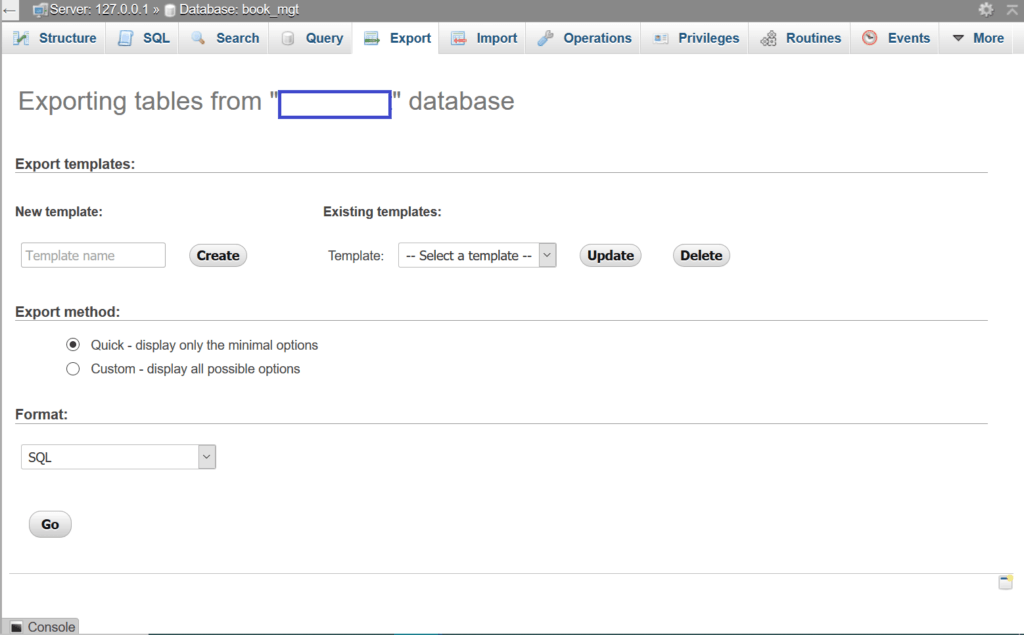Screen dimensions: 1024x635
Task: Switch to the Structure tab
Action: (x=55, y=37)
